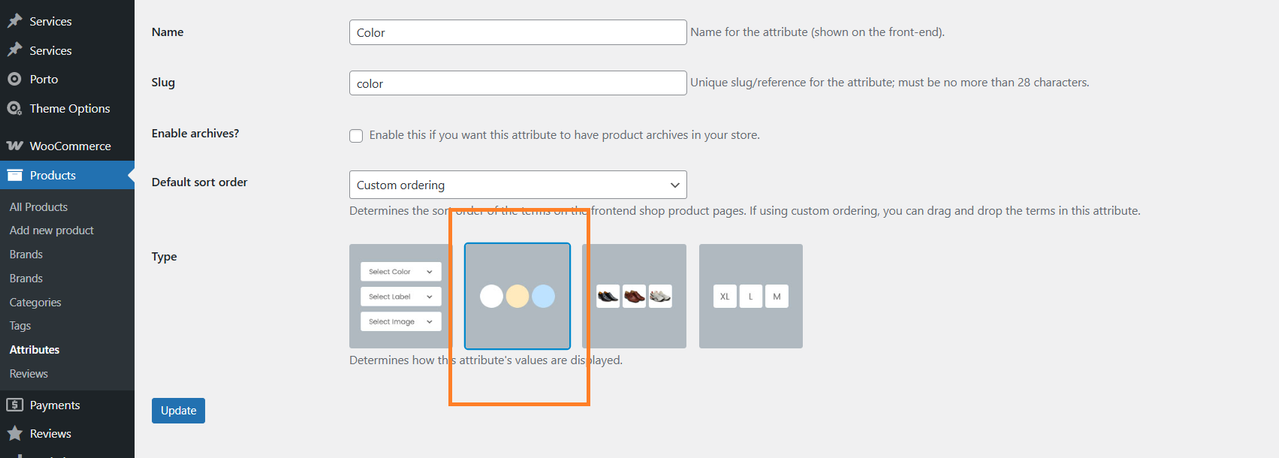Click the Enable archives? label
Image resolution: width=1279 pixels, height=458 pixels.
pyautogui.click(x=195, y=133)
